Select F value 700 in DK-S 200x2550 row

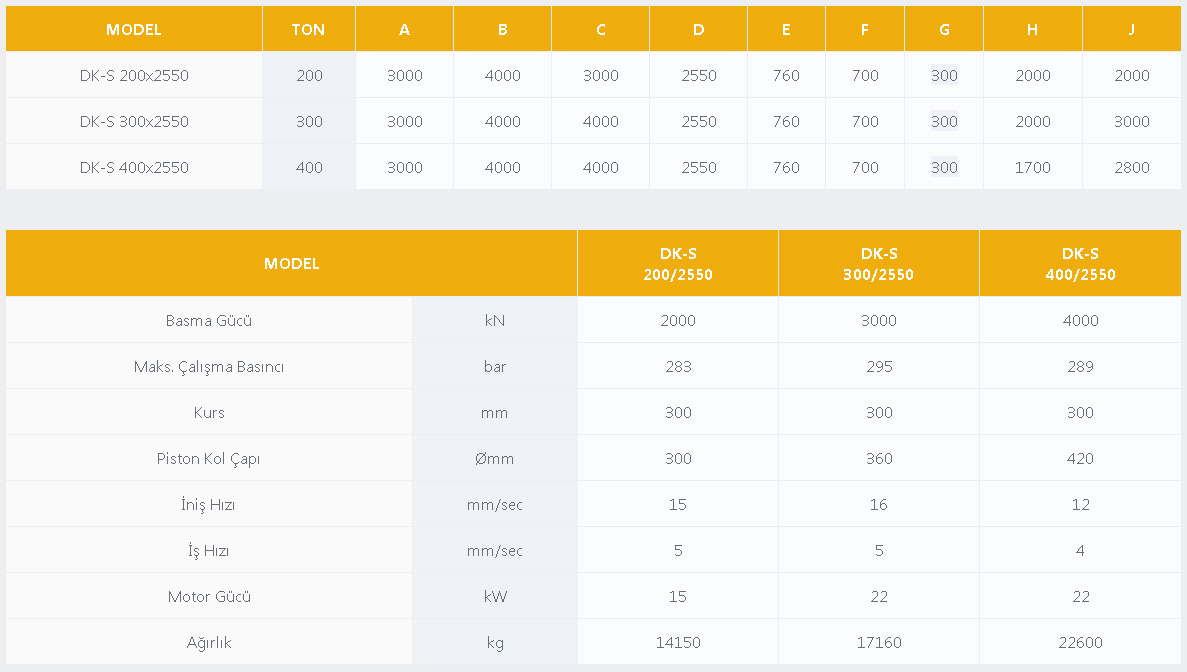click(x=865, y=76)
